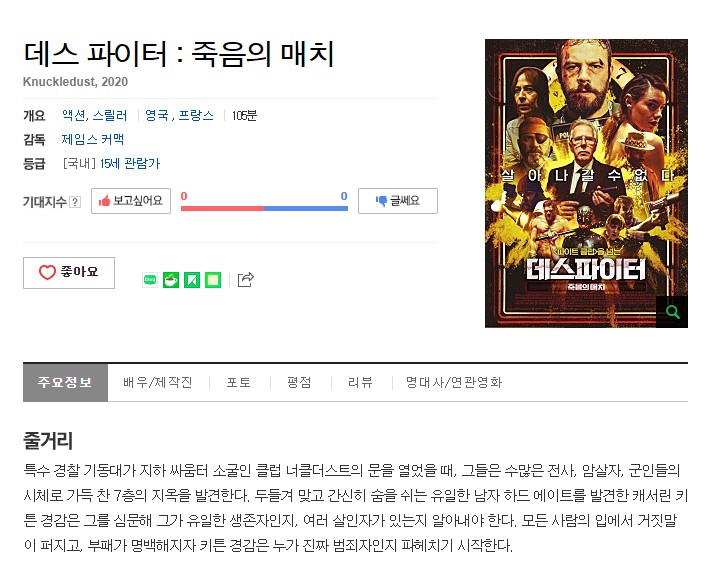
Task: Share to Naver Cafe with the cup icon
Action: pos(171,280)
